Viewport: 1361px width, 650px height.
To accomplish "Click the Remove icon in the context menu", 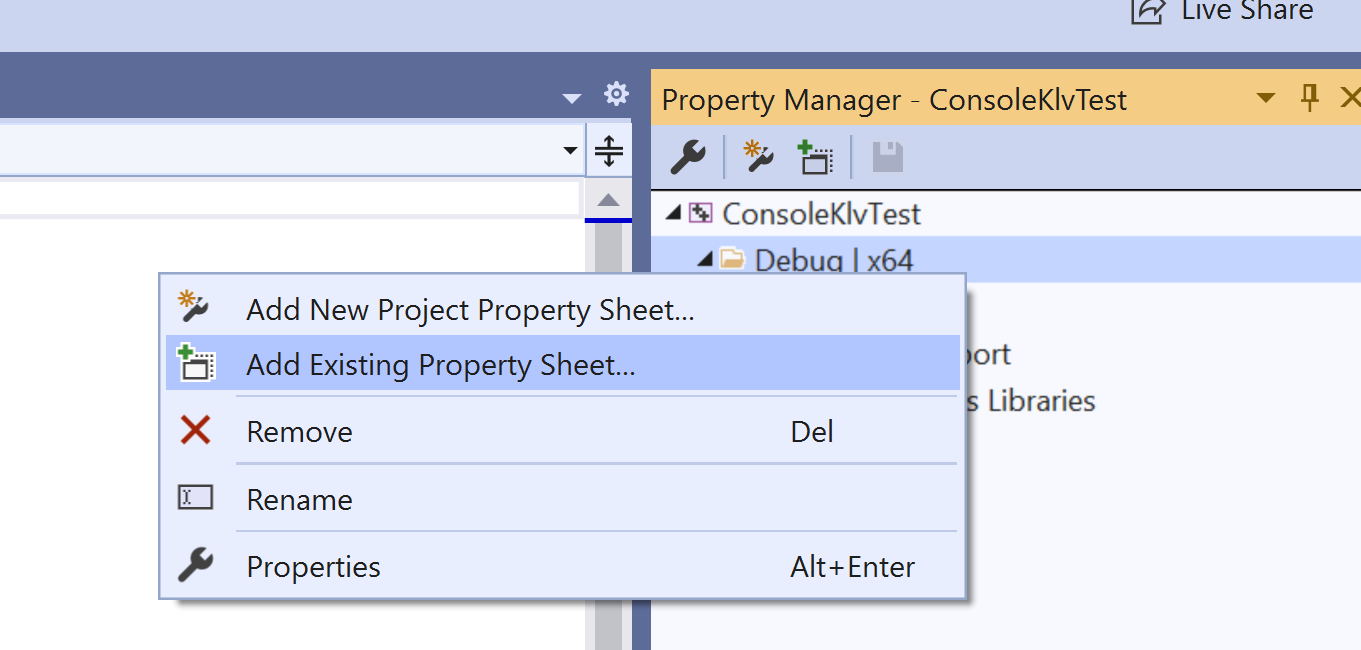I will pos(197,431).
